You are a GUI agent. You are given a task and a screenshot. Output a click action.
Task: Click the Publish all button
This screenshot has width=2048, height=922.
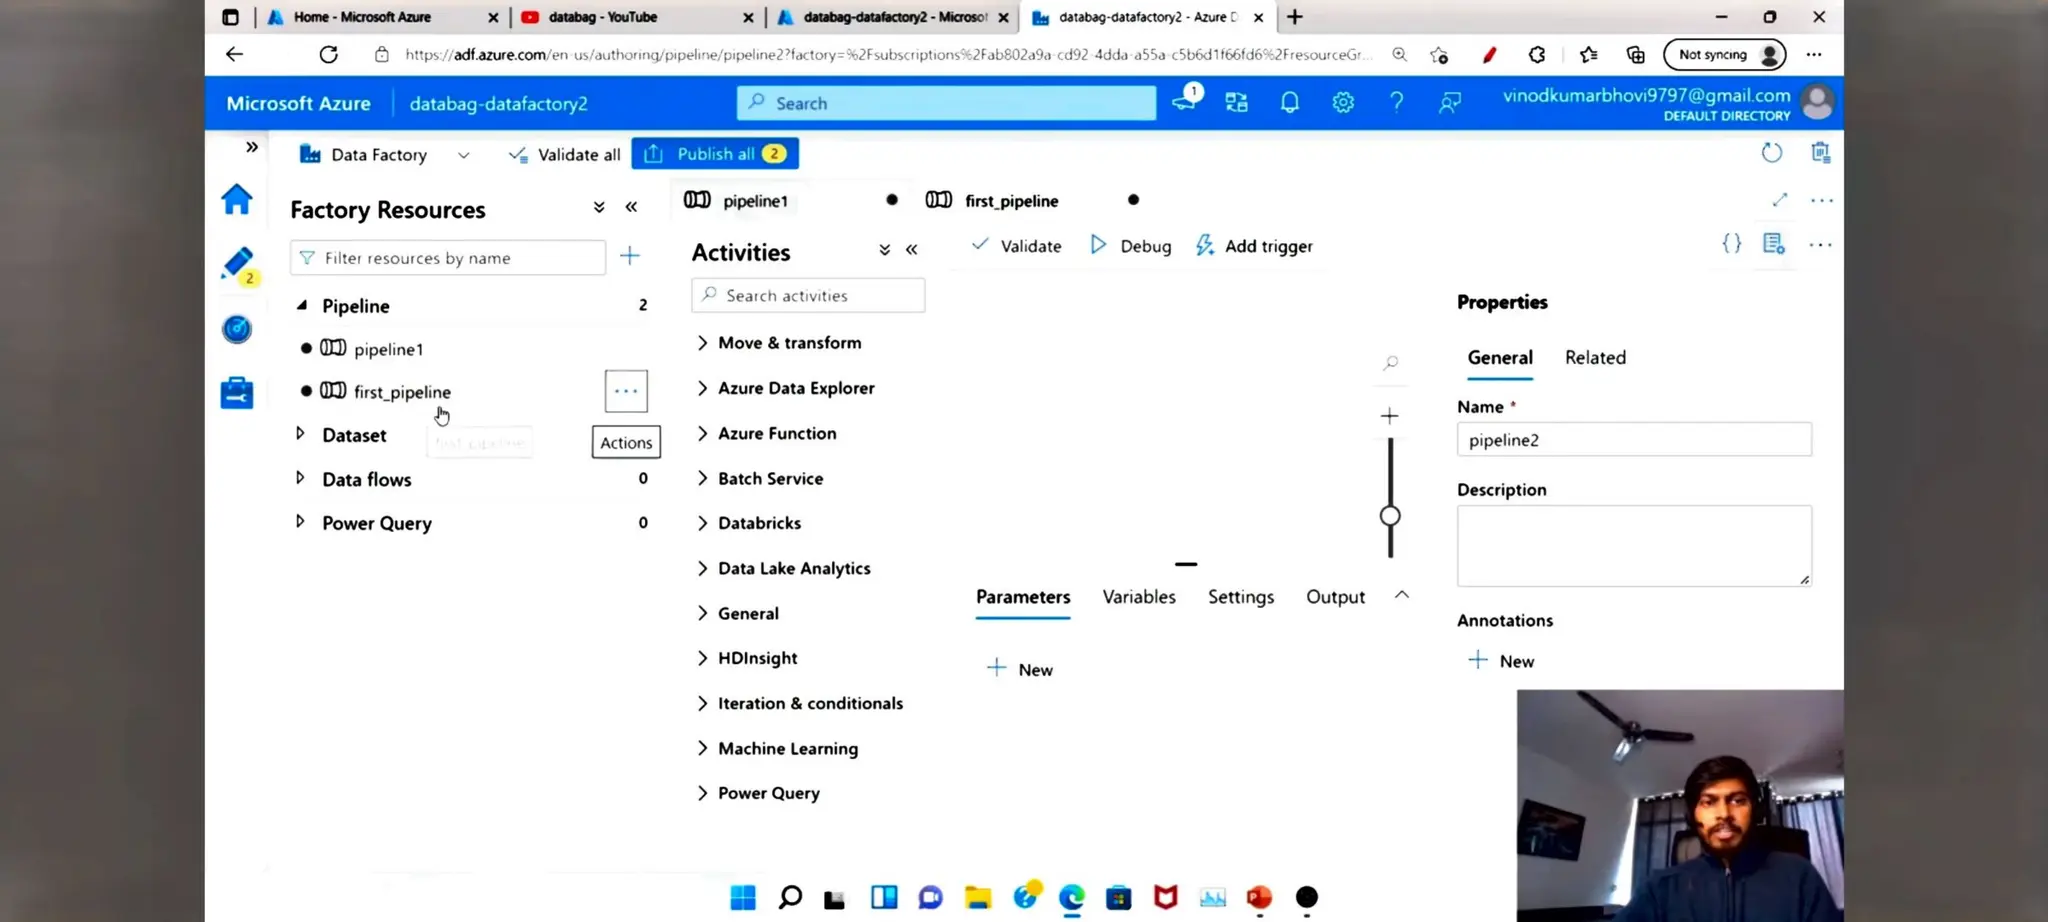pos(715,154)
